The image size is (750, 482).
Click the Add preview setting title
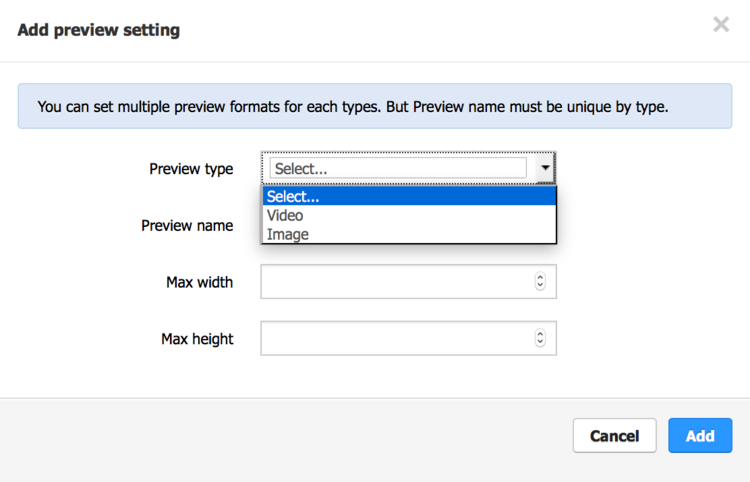pyautogui.click(x=99, y=30)
